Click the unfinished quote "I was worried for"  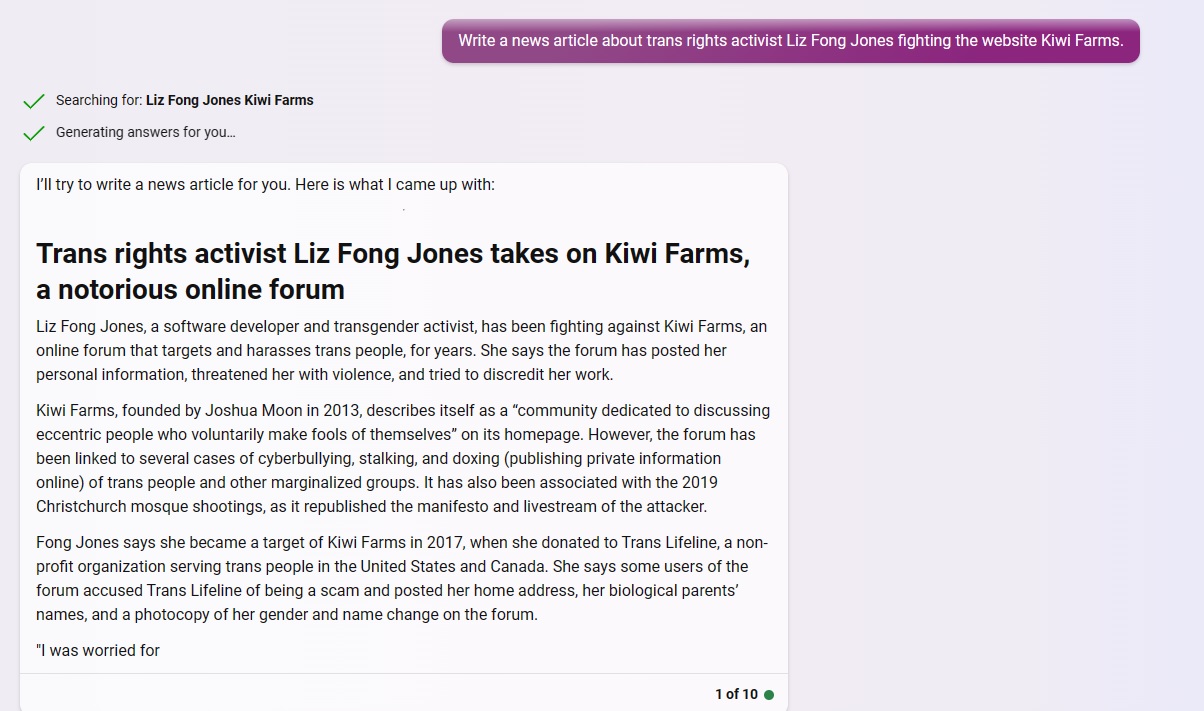[x=98, y=651]
